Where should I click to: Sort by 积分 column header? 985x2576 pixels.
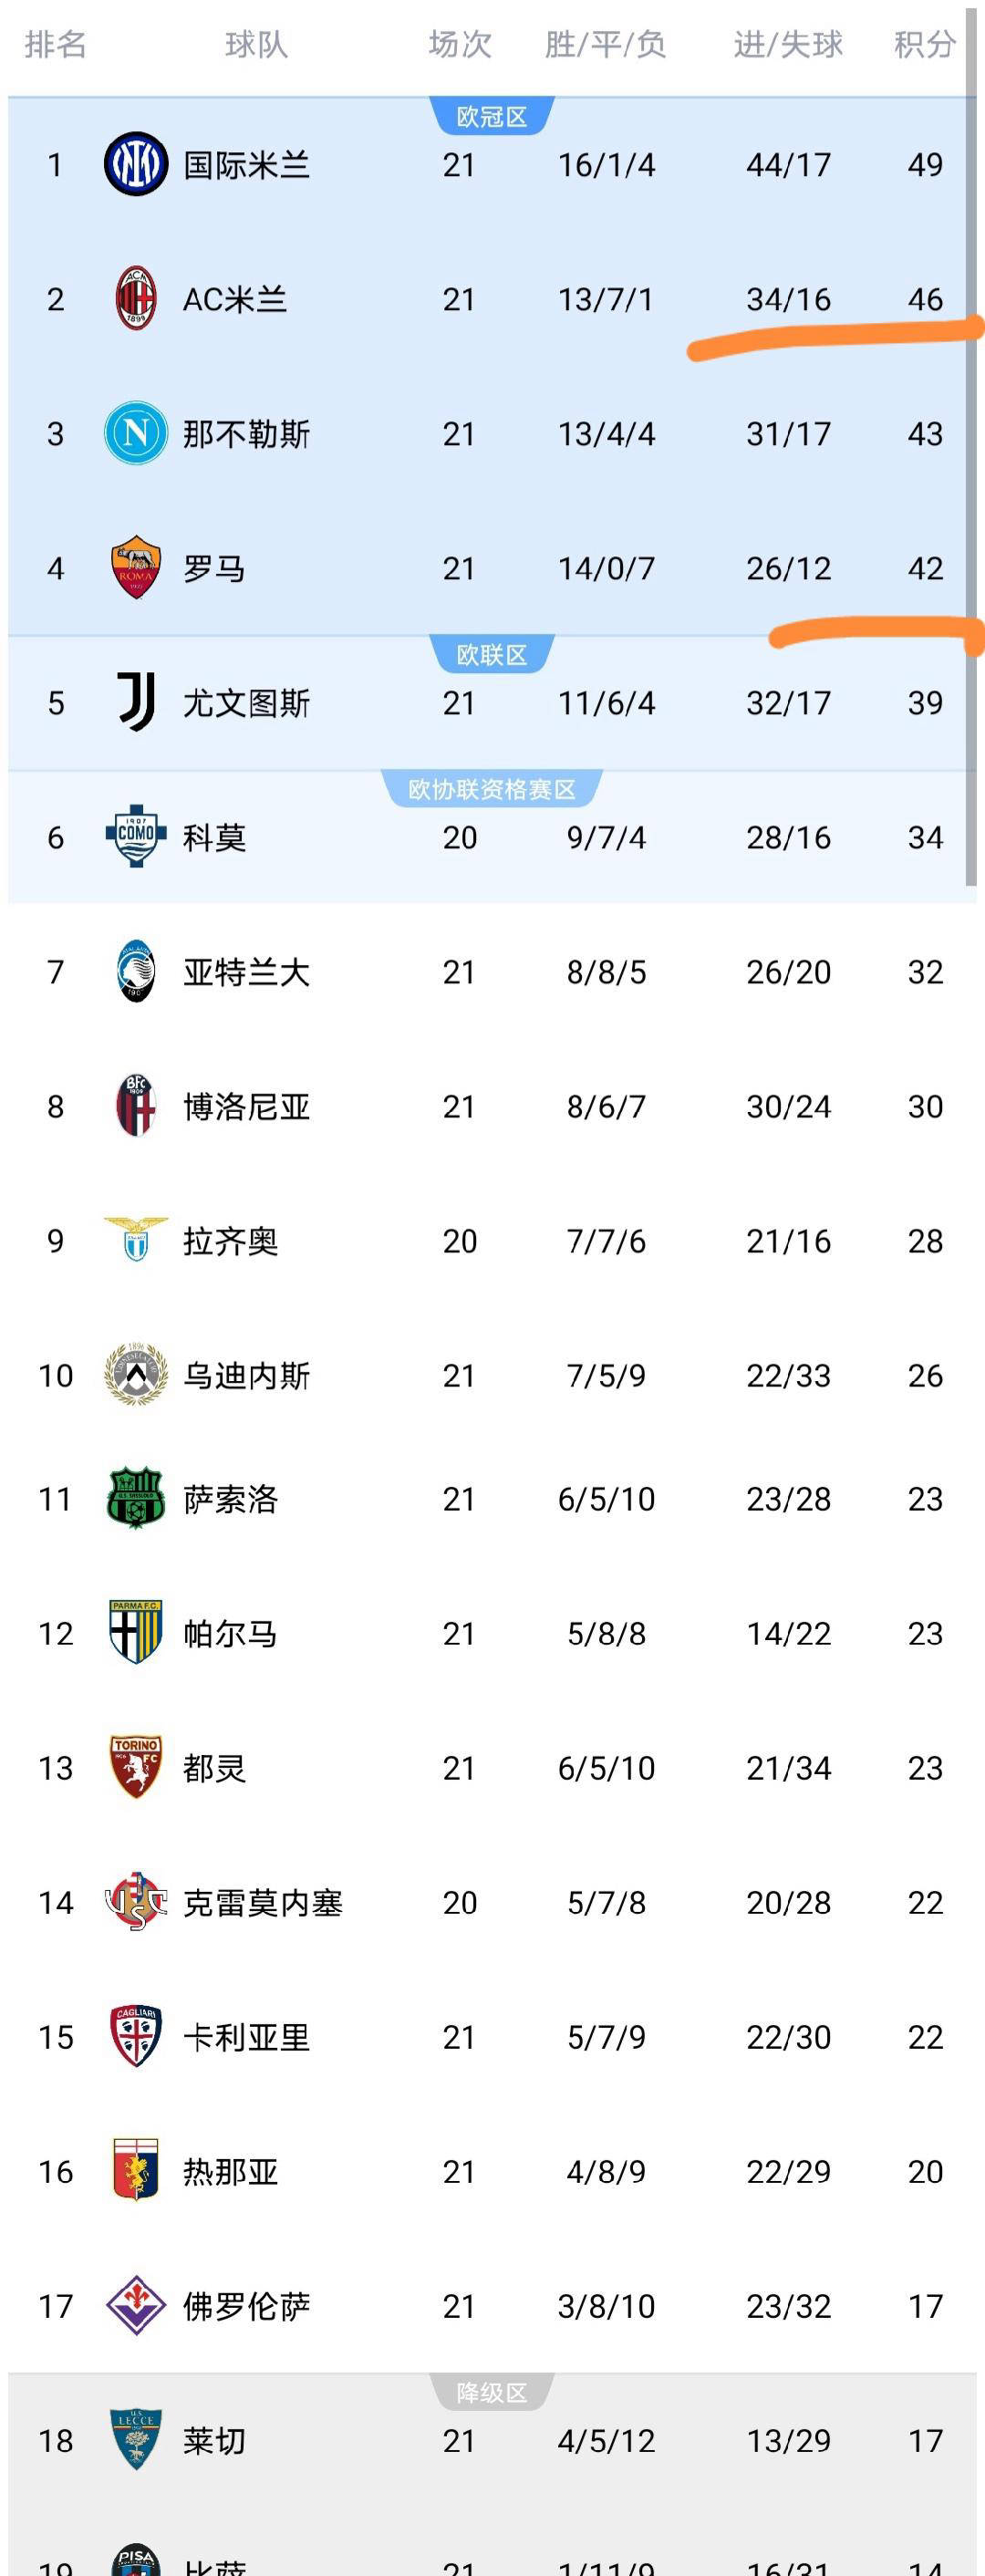(x=924, y=45)
